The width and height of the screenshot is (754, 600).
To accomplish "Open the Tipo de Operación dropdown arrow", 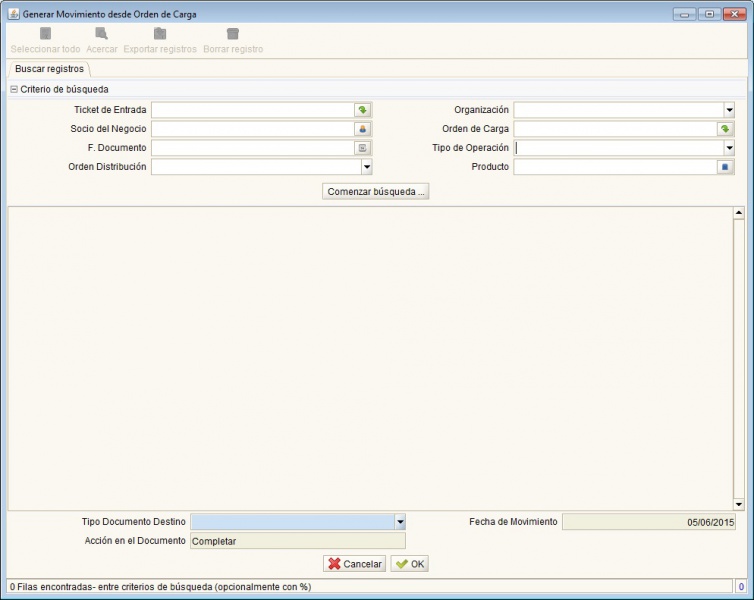I will (x=729, y=148).
